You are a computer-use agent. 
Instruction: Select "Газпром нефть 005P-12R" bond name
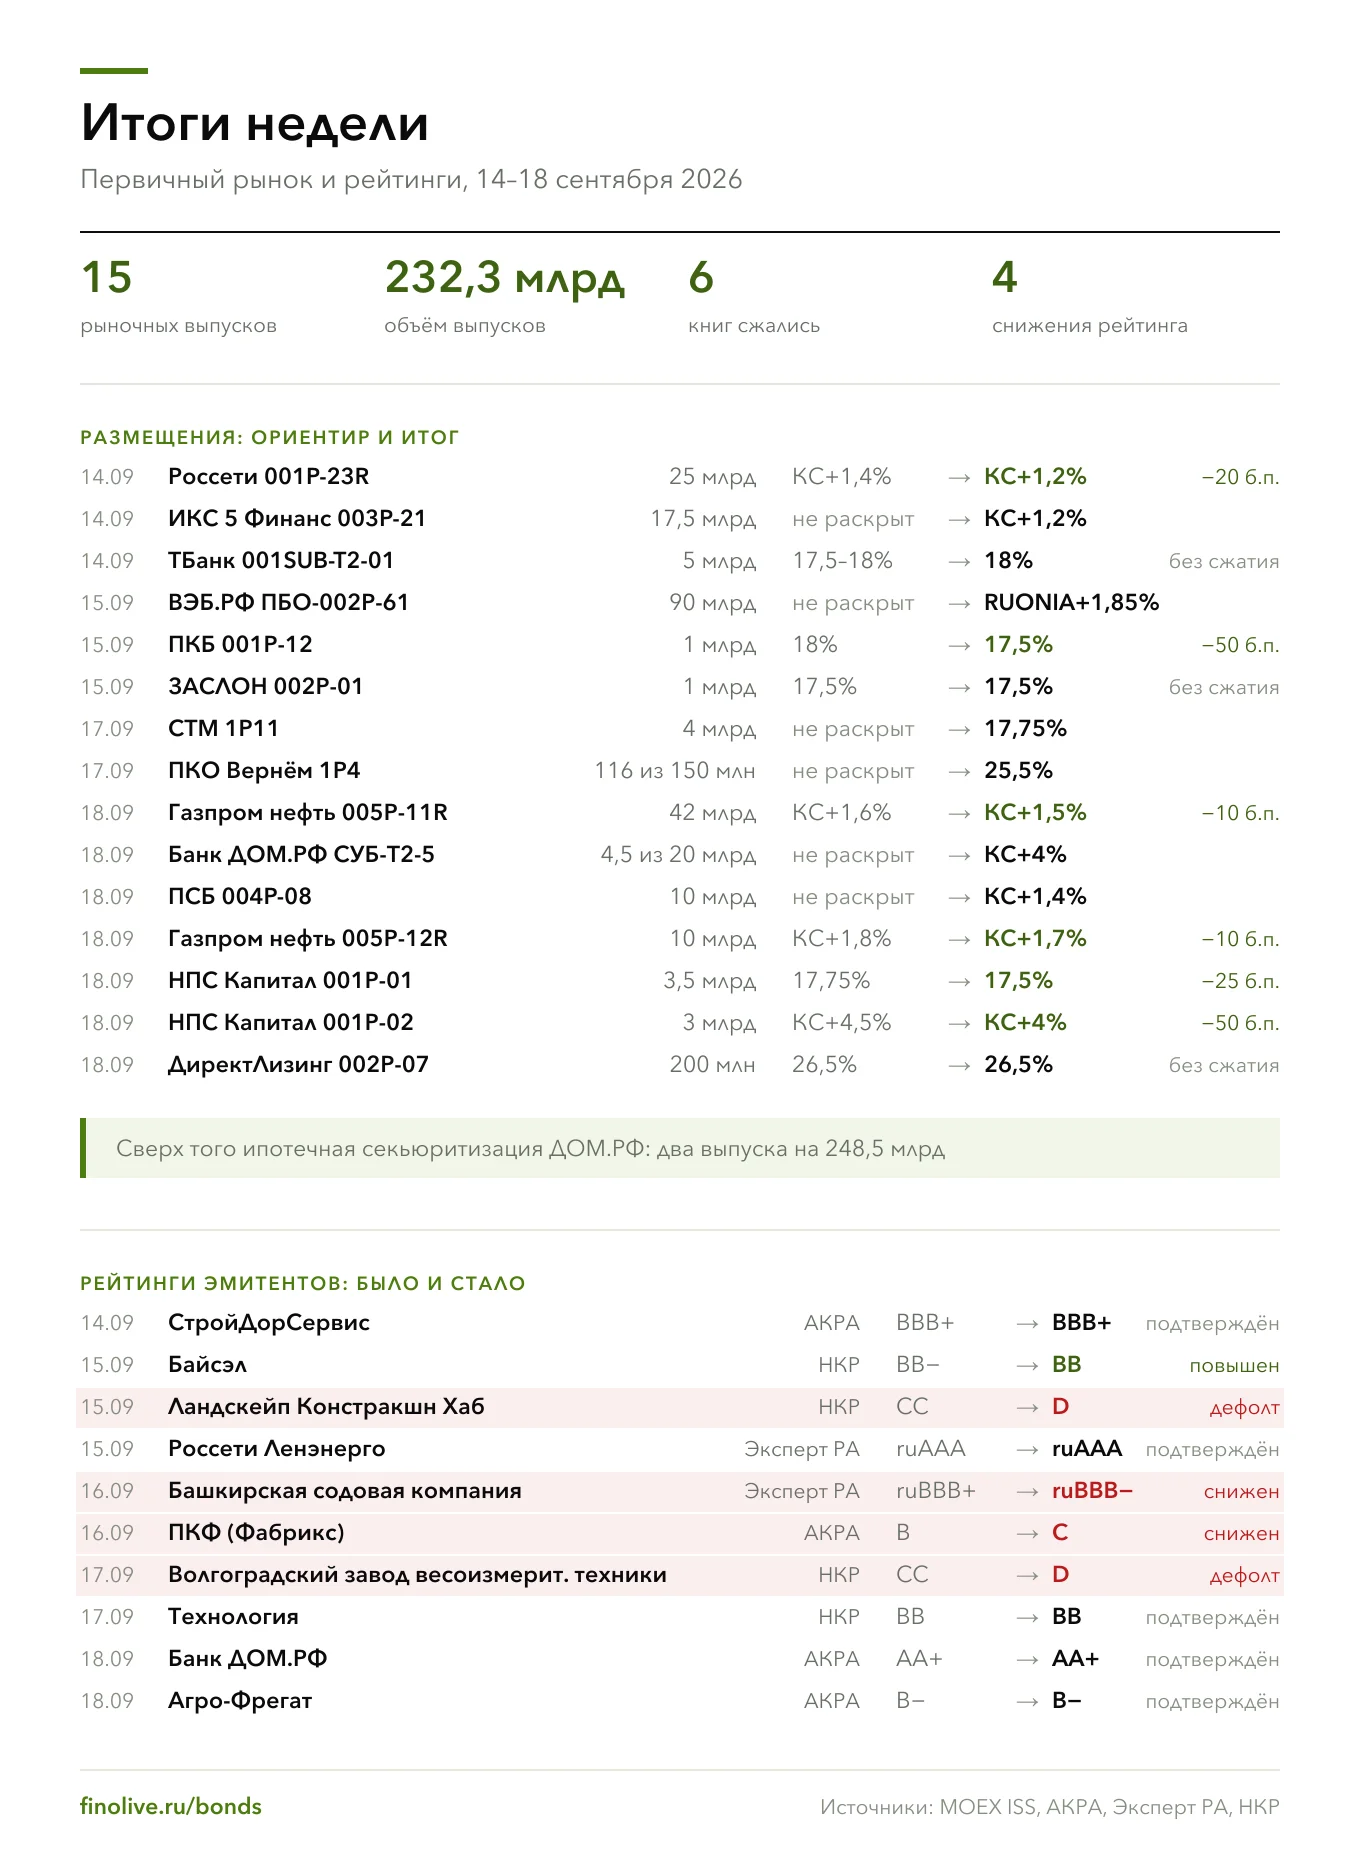(x=308, y=939)
